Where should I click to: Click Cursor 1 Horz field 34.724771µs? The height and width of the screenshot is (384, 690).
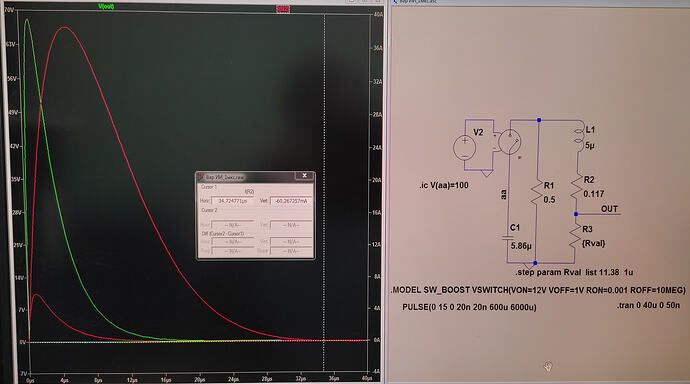tap(232, 201)
